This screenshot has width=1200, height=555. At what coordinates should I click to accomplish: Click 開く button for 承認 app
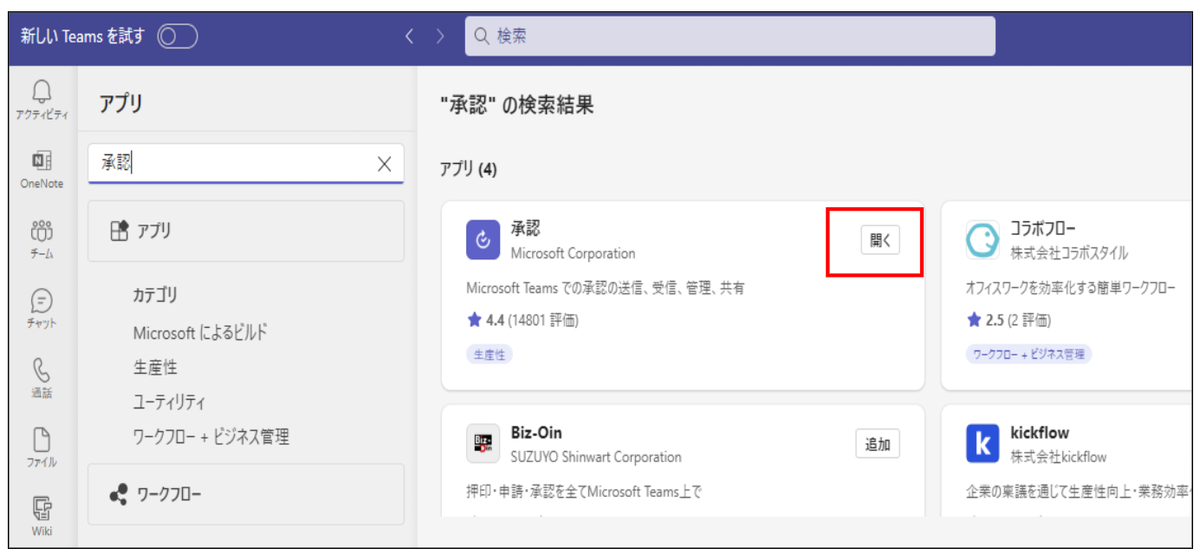pos(880,240)
